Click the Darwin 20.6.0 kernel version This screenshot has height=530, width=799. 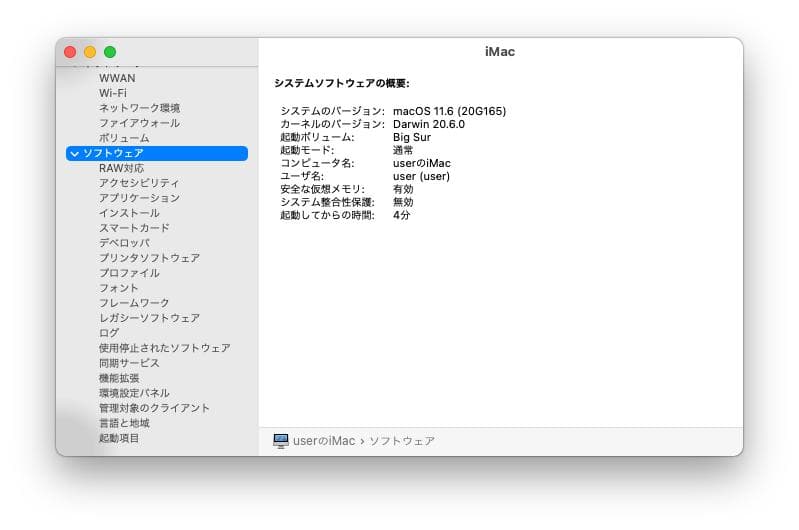tap(429, 124)
